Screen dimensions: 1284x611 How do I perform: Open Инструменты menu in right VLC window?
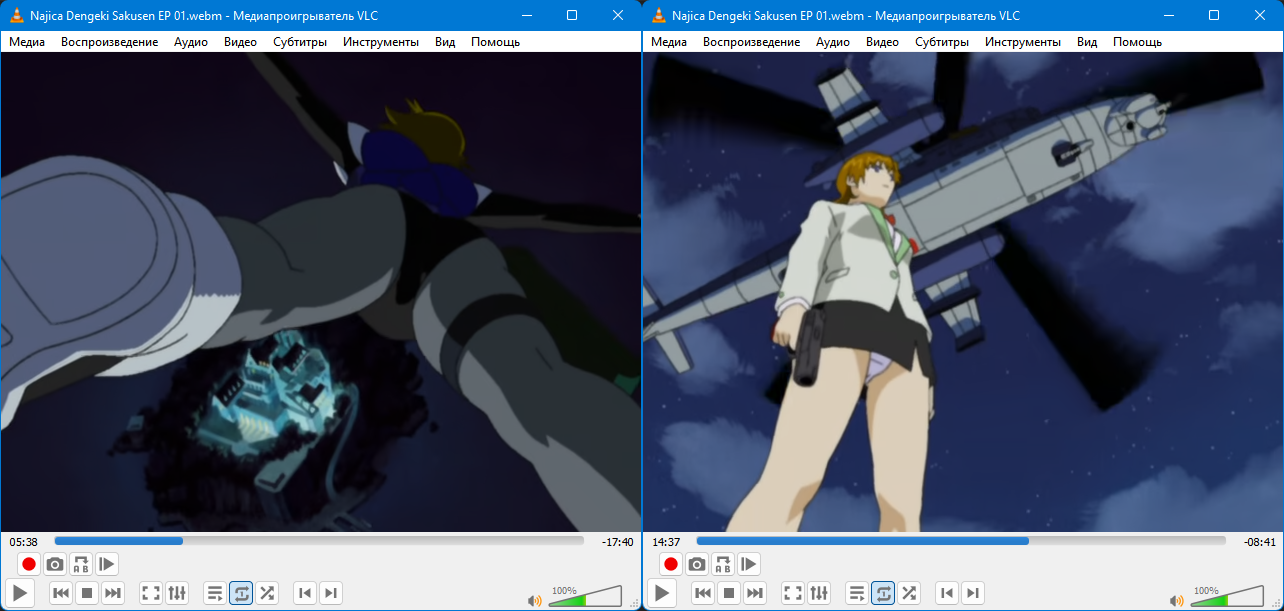1023,42
